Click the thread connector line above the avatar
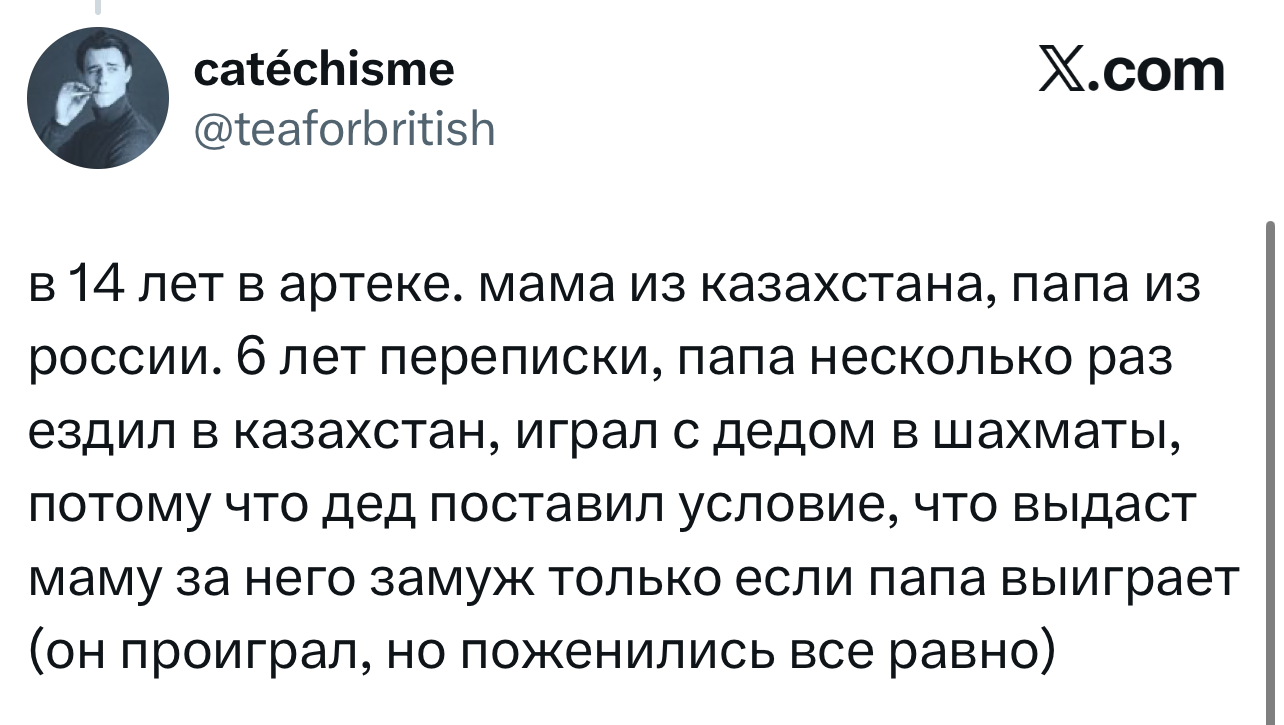1284x725 pixels. click(98, 8)
